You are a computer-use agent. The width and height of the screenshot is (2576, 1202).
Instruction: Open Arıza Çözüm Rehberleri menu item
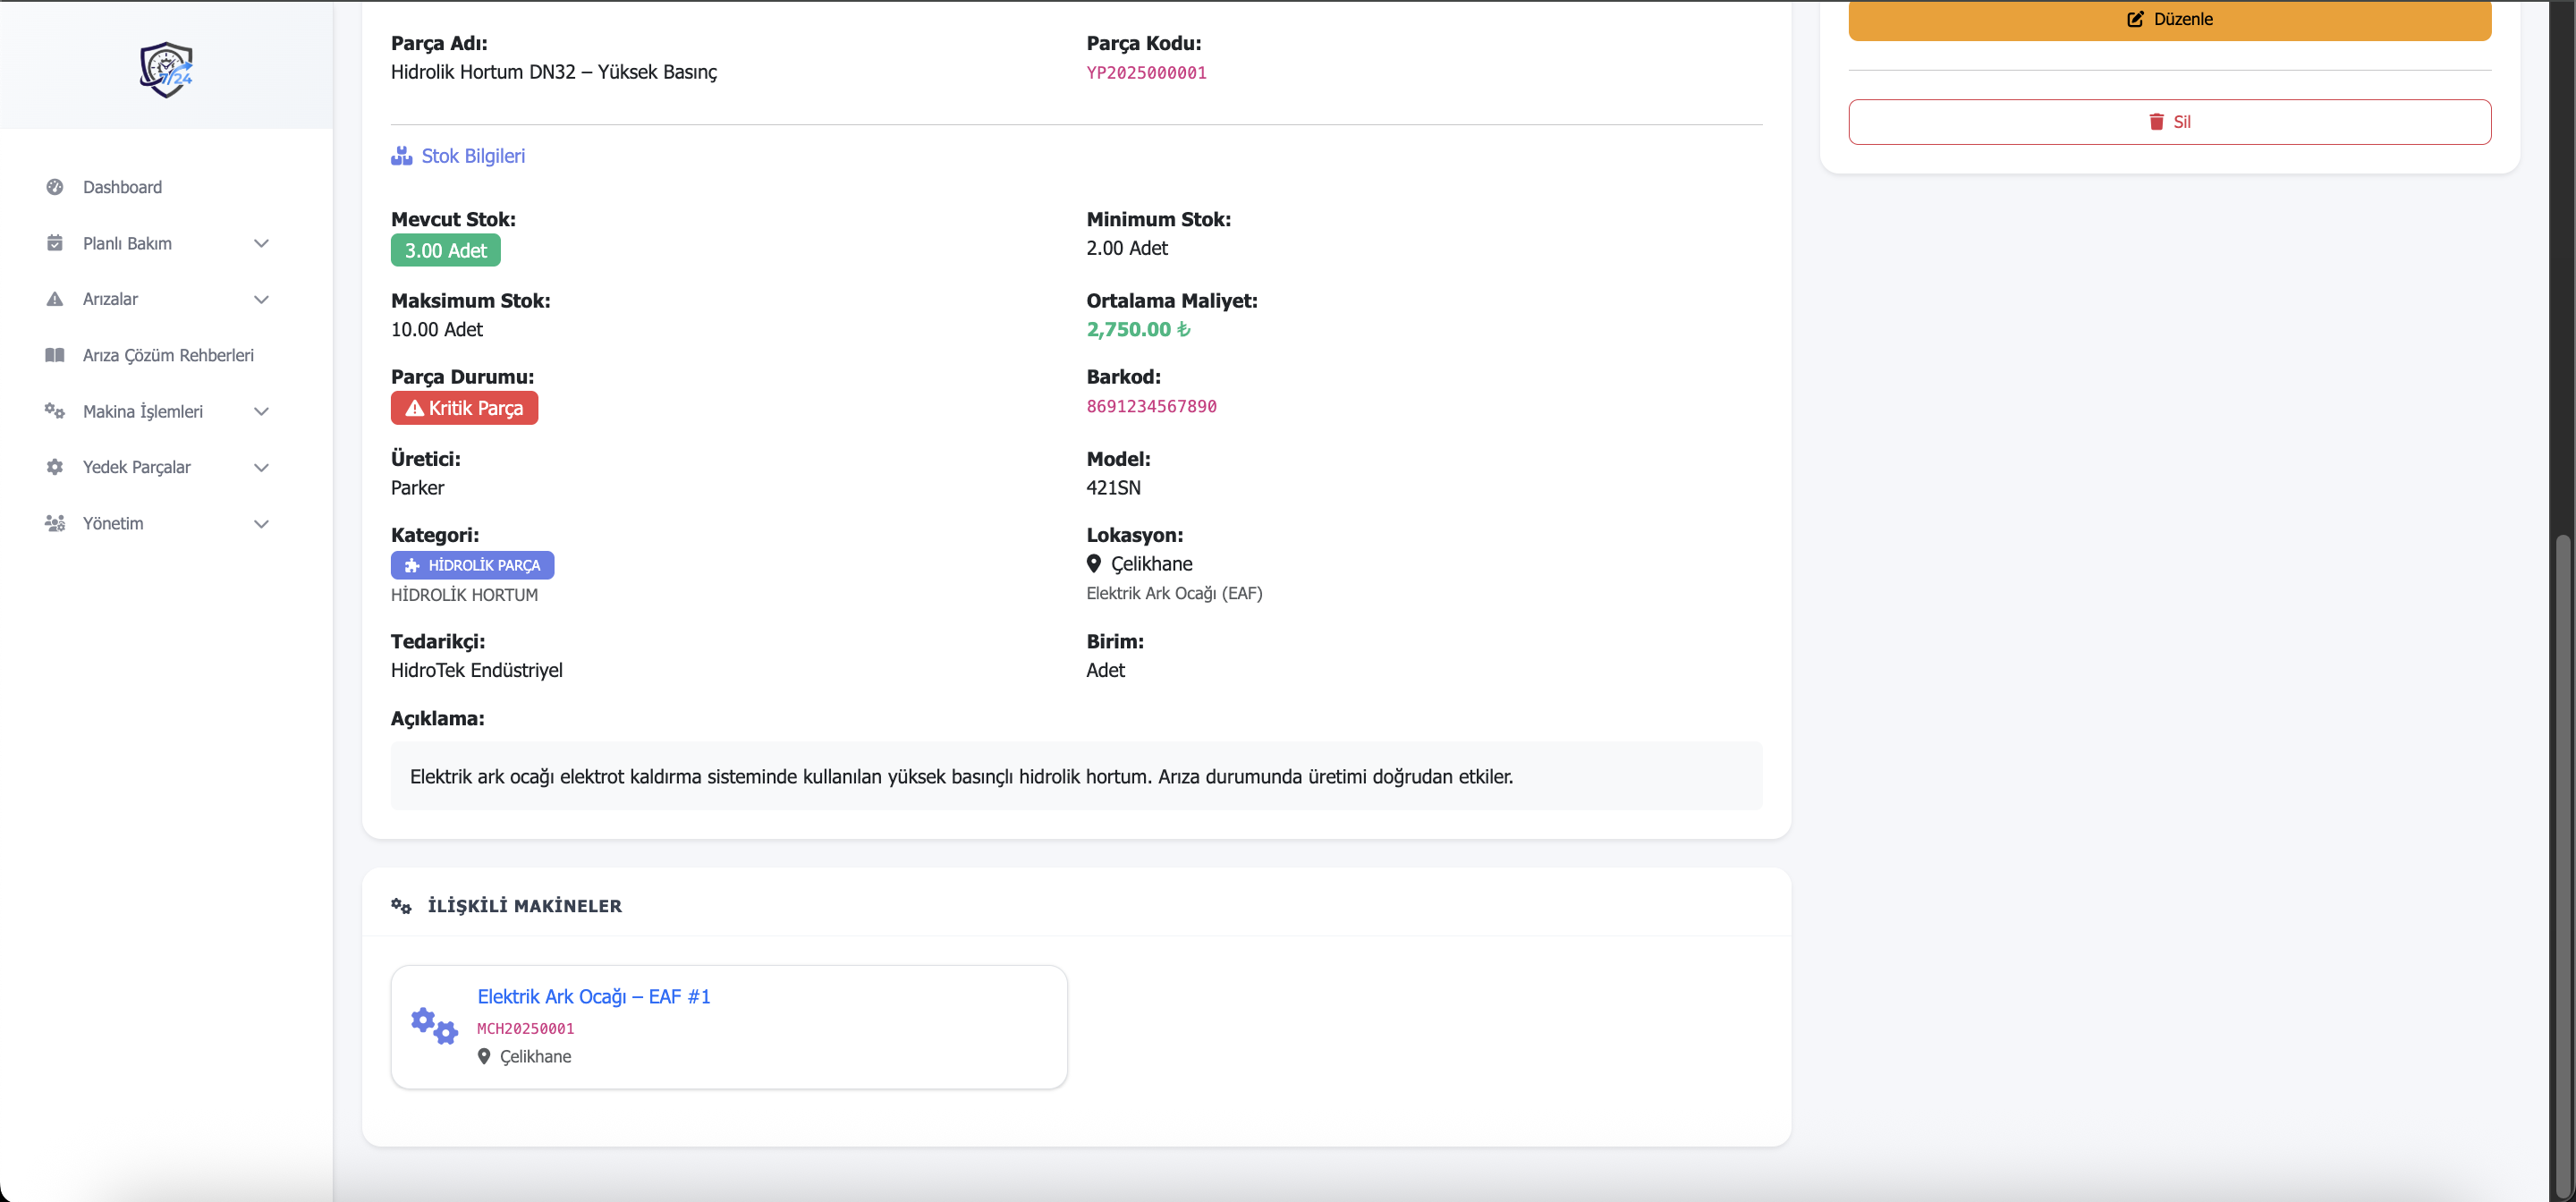(x=168, y=355)
